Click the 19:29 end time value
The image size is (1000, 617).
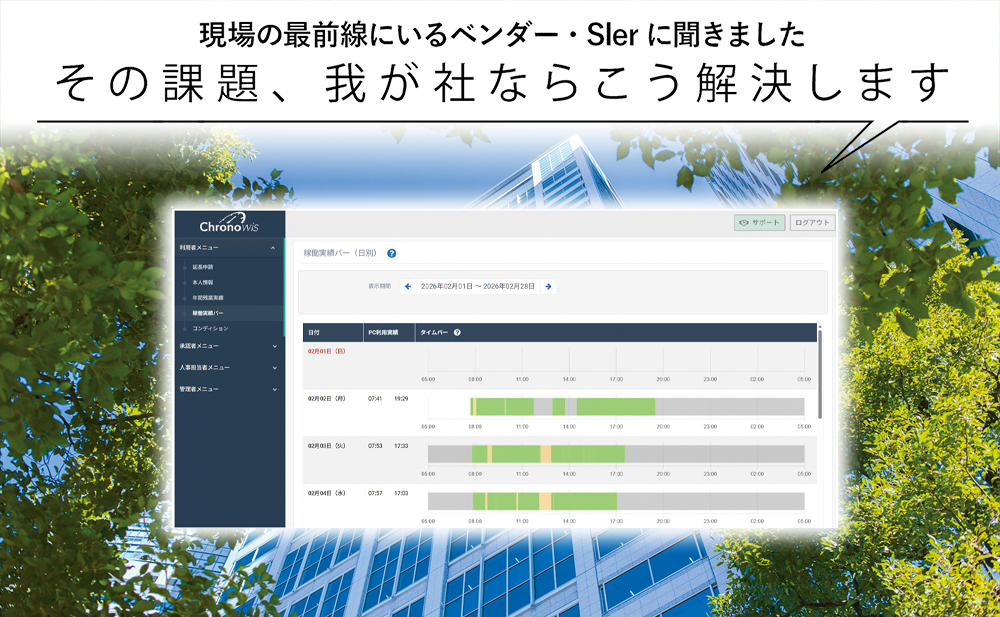click(x=401, y=399)
